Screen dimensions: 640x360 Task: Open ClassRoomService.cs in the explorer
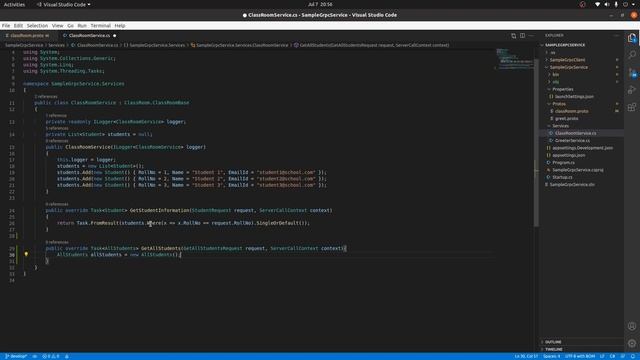tap(575, 133)
